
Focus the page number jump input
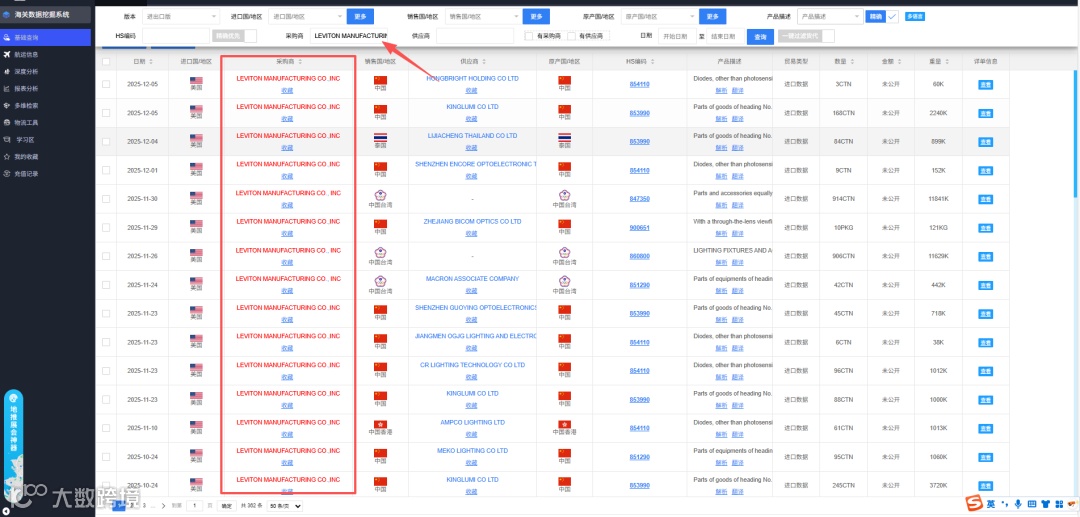tap(194, 506)
